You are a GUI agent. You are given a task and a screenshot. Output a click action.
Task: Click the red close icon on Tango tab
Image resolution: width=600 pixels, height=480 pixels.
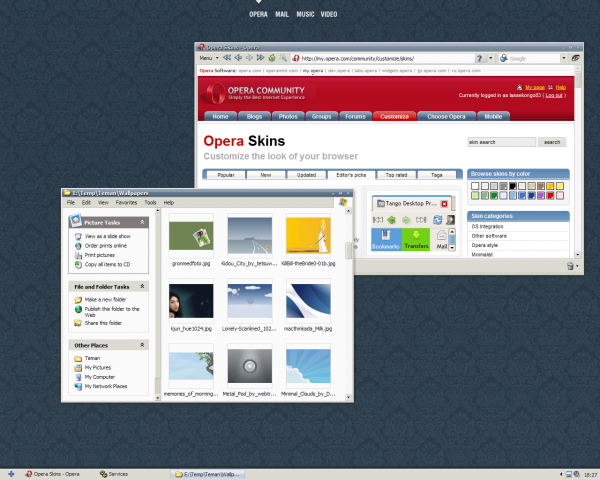[444, 204]
